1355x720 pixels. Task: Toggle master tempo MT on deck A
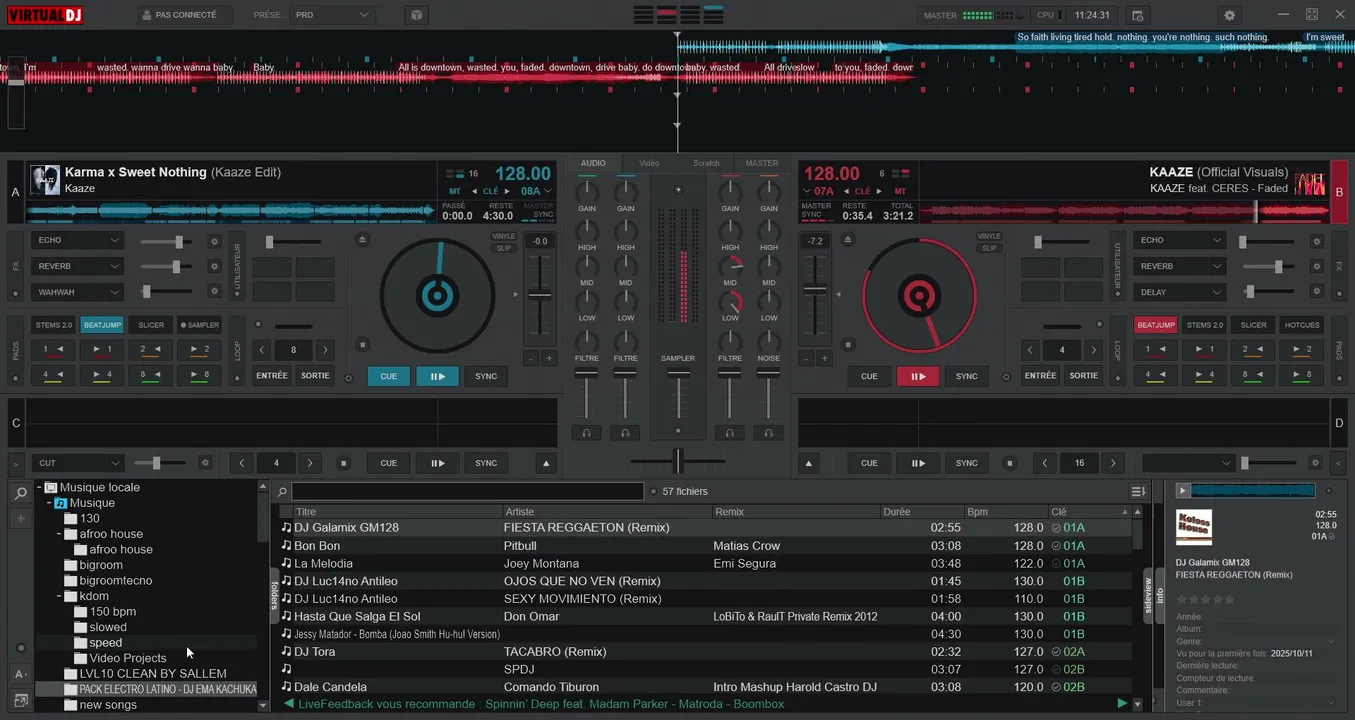455,191
